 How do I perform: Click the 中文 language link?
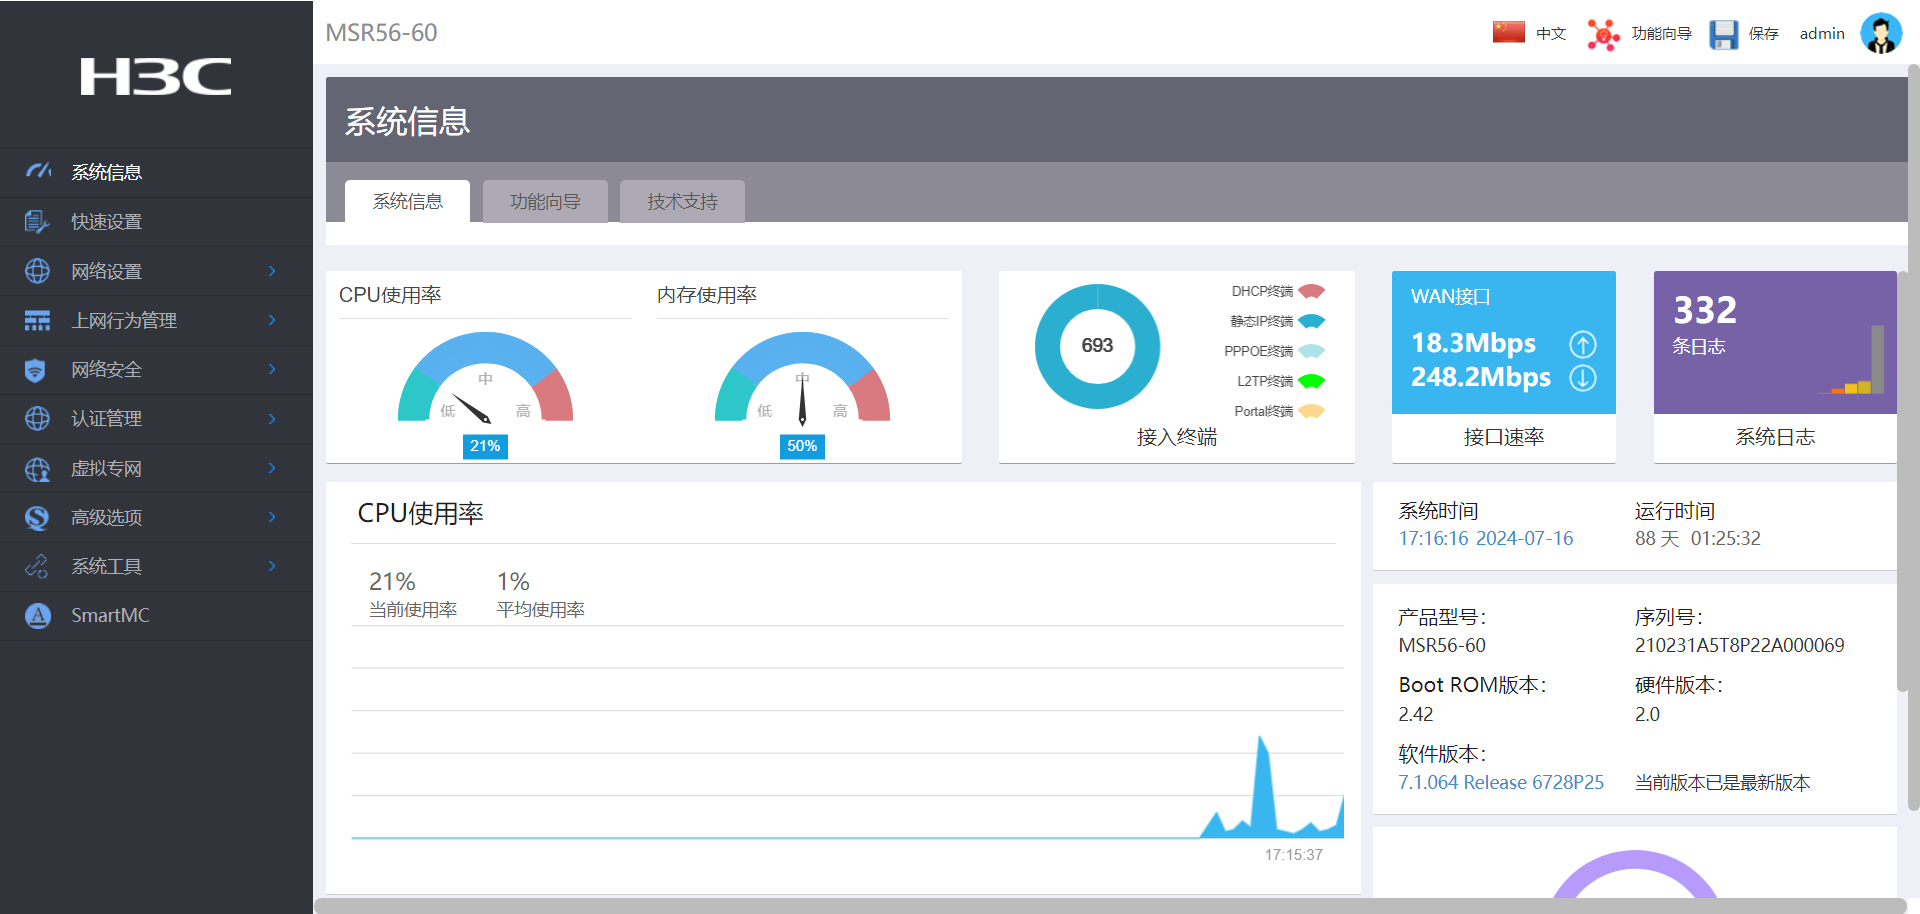tap(1551, 34)
